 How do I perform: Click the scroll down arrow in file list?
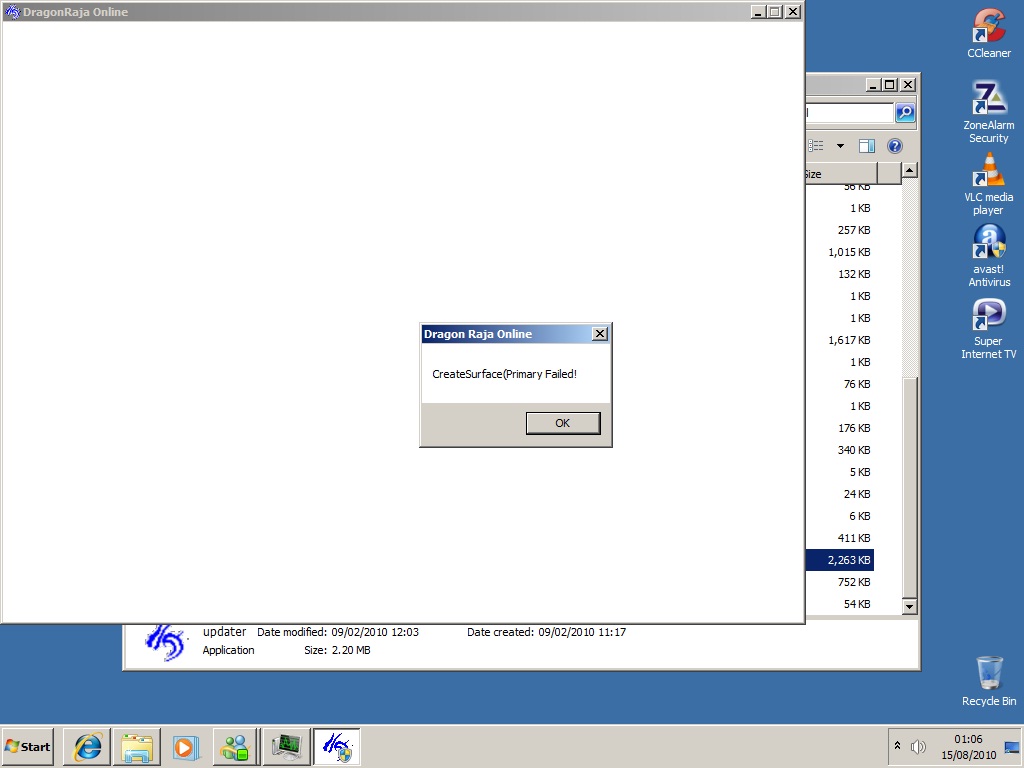coord(909,606)
